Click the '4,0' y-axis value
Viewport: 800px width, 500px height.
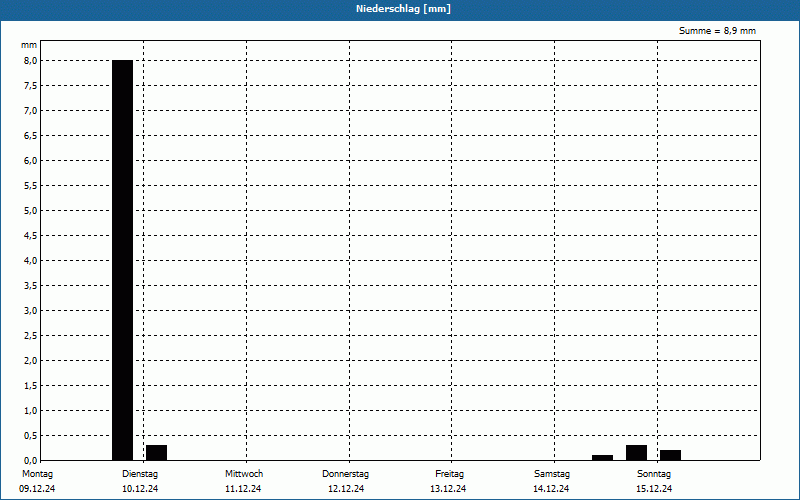31,261
